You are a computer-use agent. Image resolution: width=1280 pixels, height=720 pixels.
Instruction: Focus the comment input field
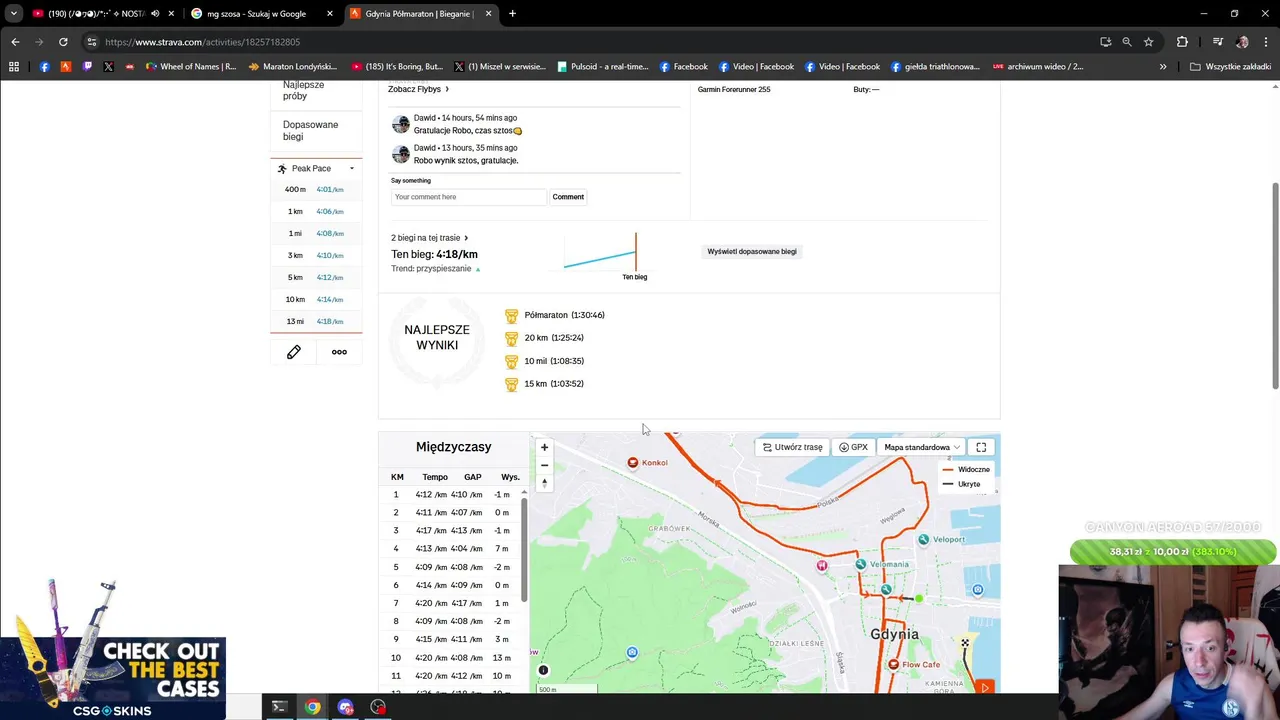(x=468, y=197)
